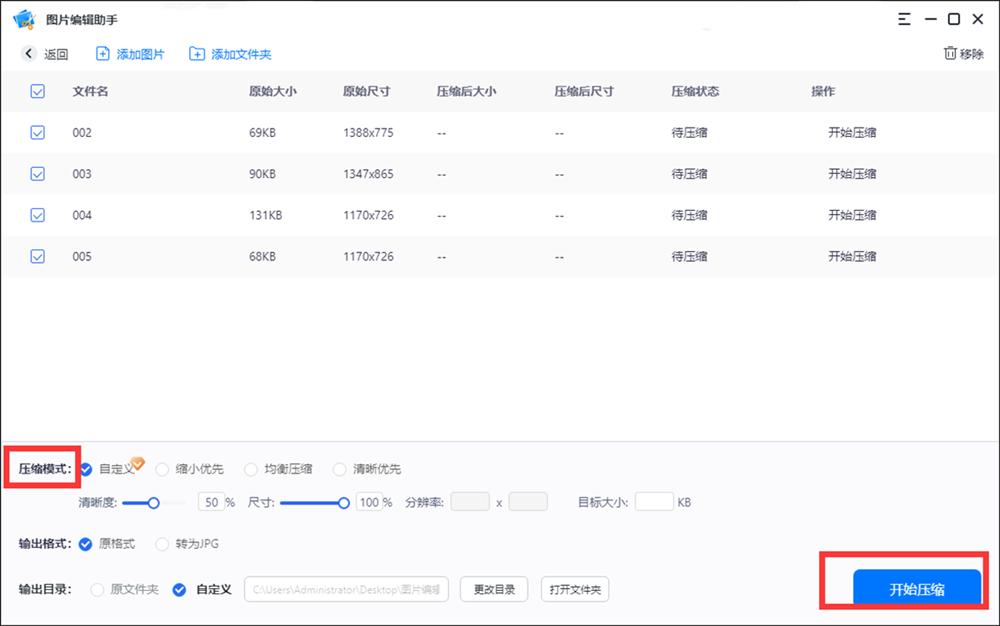Image resolution: width=1000 pixels, height=626 pixels.
Task: Uncheck the checkbox for file 002
Action: (x=37, y=132)
